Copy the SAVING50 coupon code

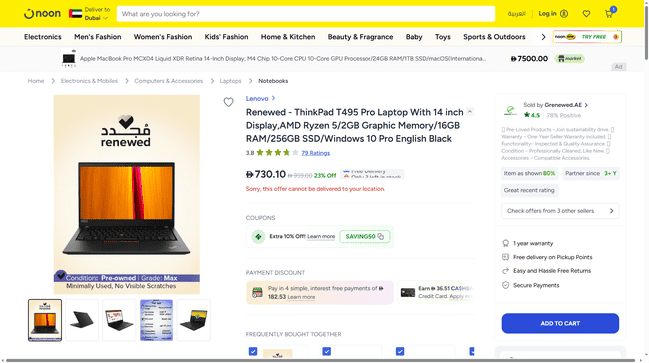point(381,236)
